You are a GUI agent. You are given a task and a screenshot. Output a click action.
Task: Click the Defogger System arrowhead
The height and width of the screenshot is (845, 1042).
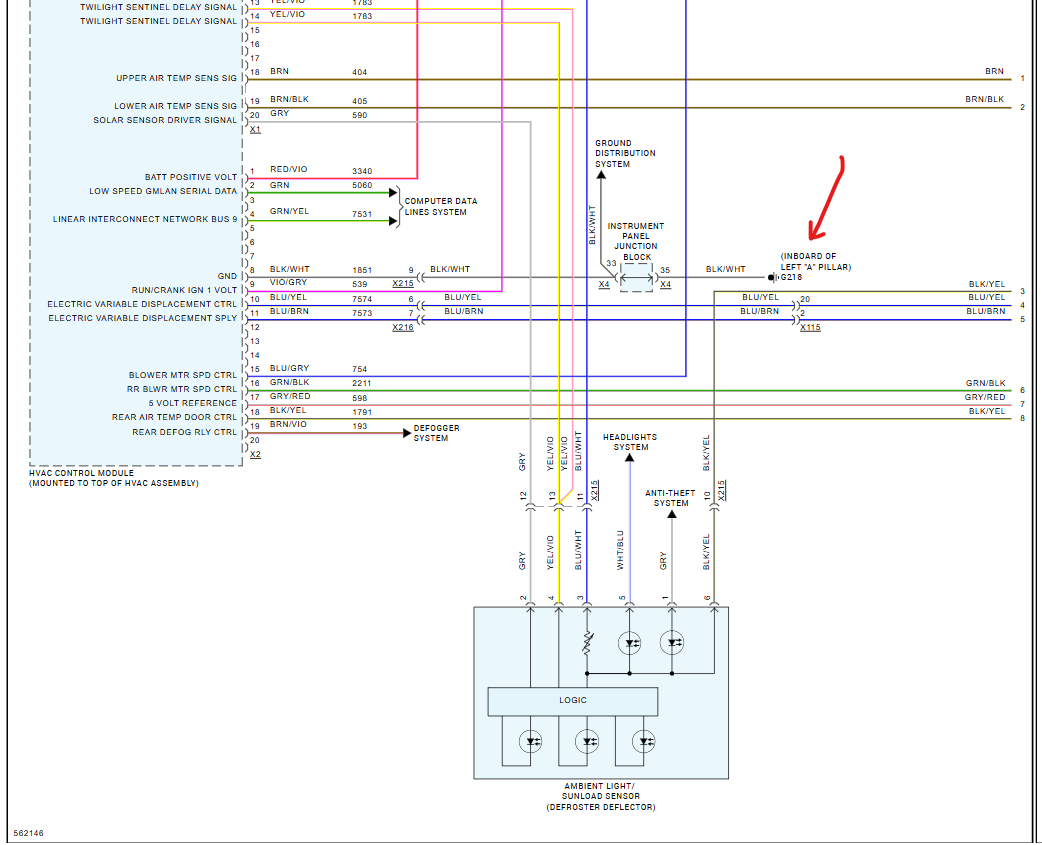tap(407, 433)
